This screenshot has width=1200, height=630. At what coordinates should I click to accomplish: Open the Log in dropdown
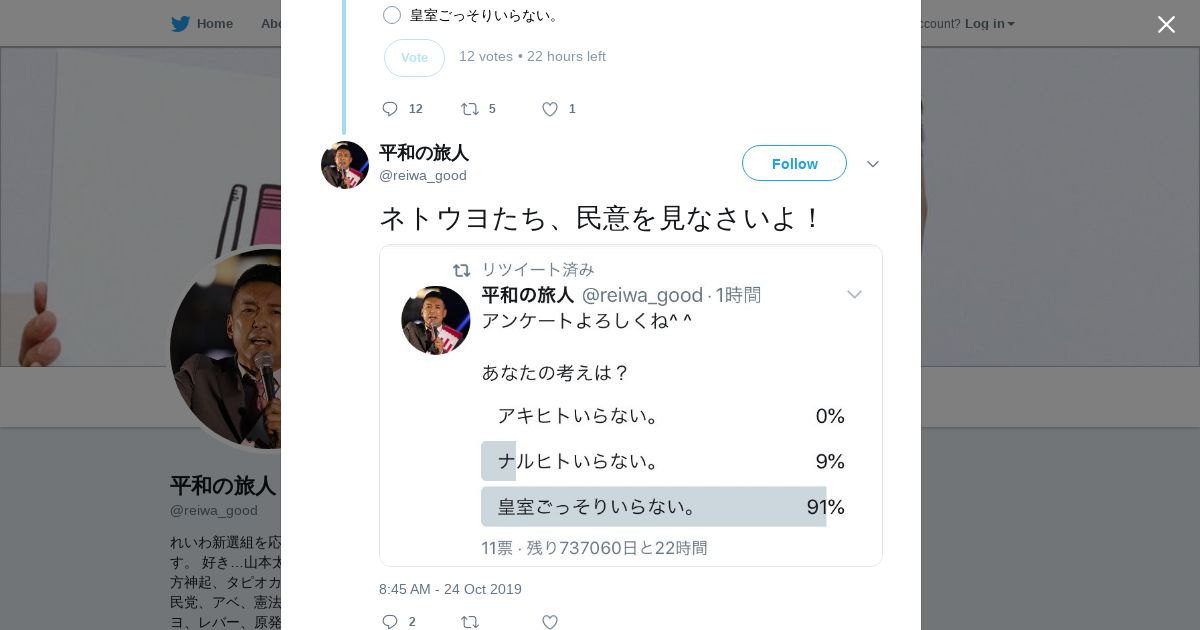point(989,24)
